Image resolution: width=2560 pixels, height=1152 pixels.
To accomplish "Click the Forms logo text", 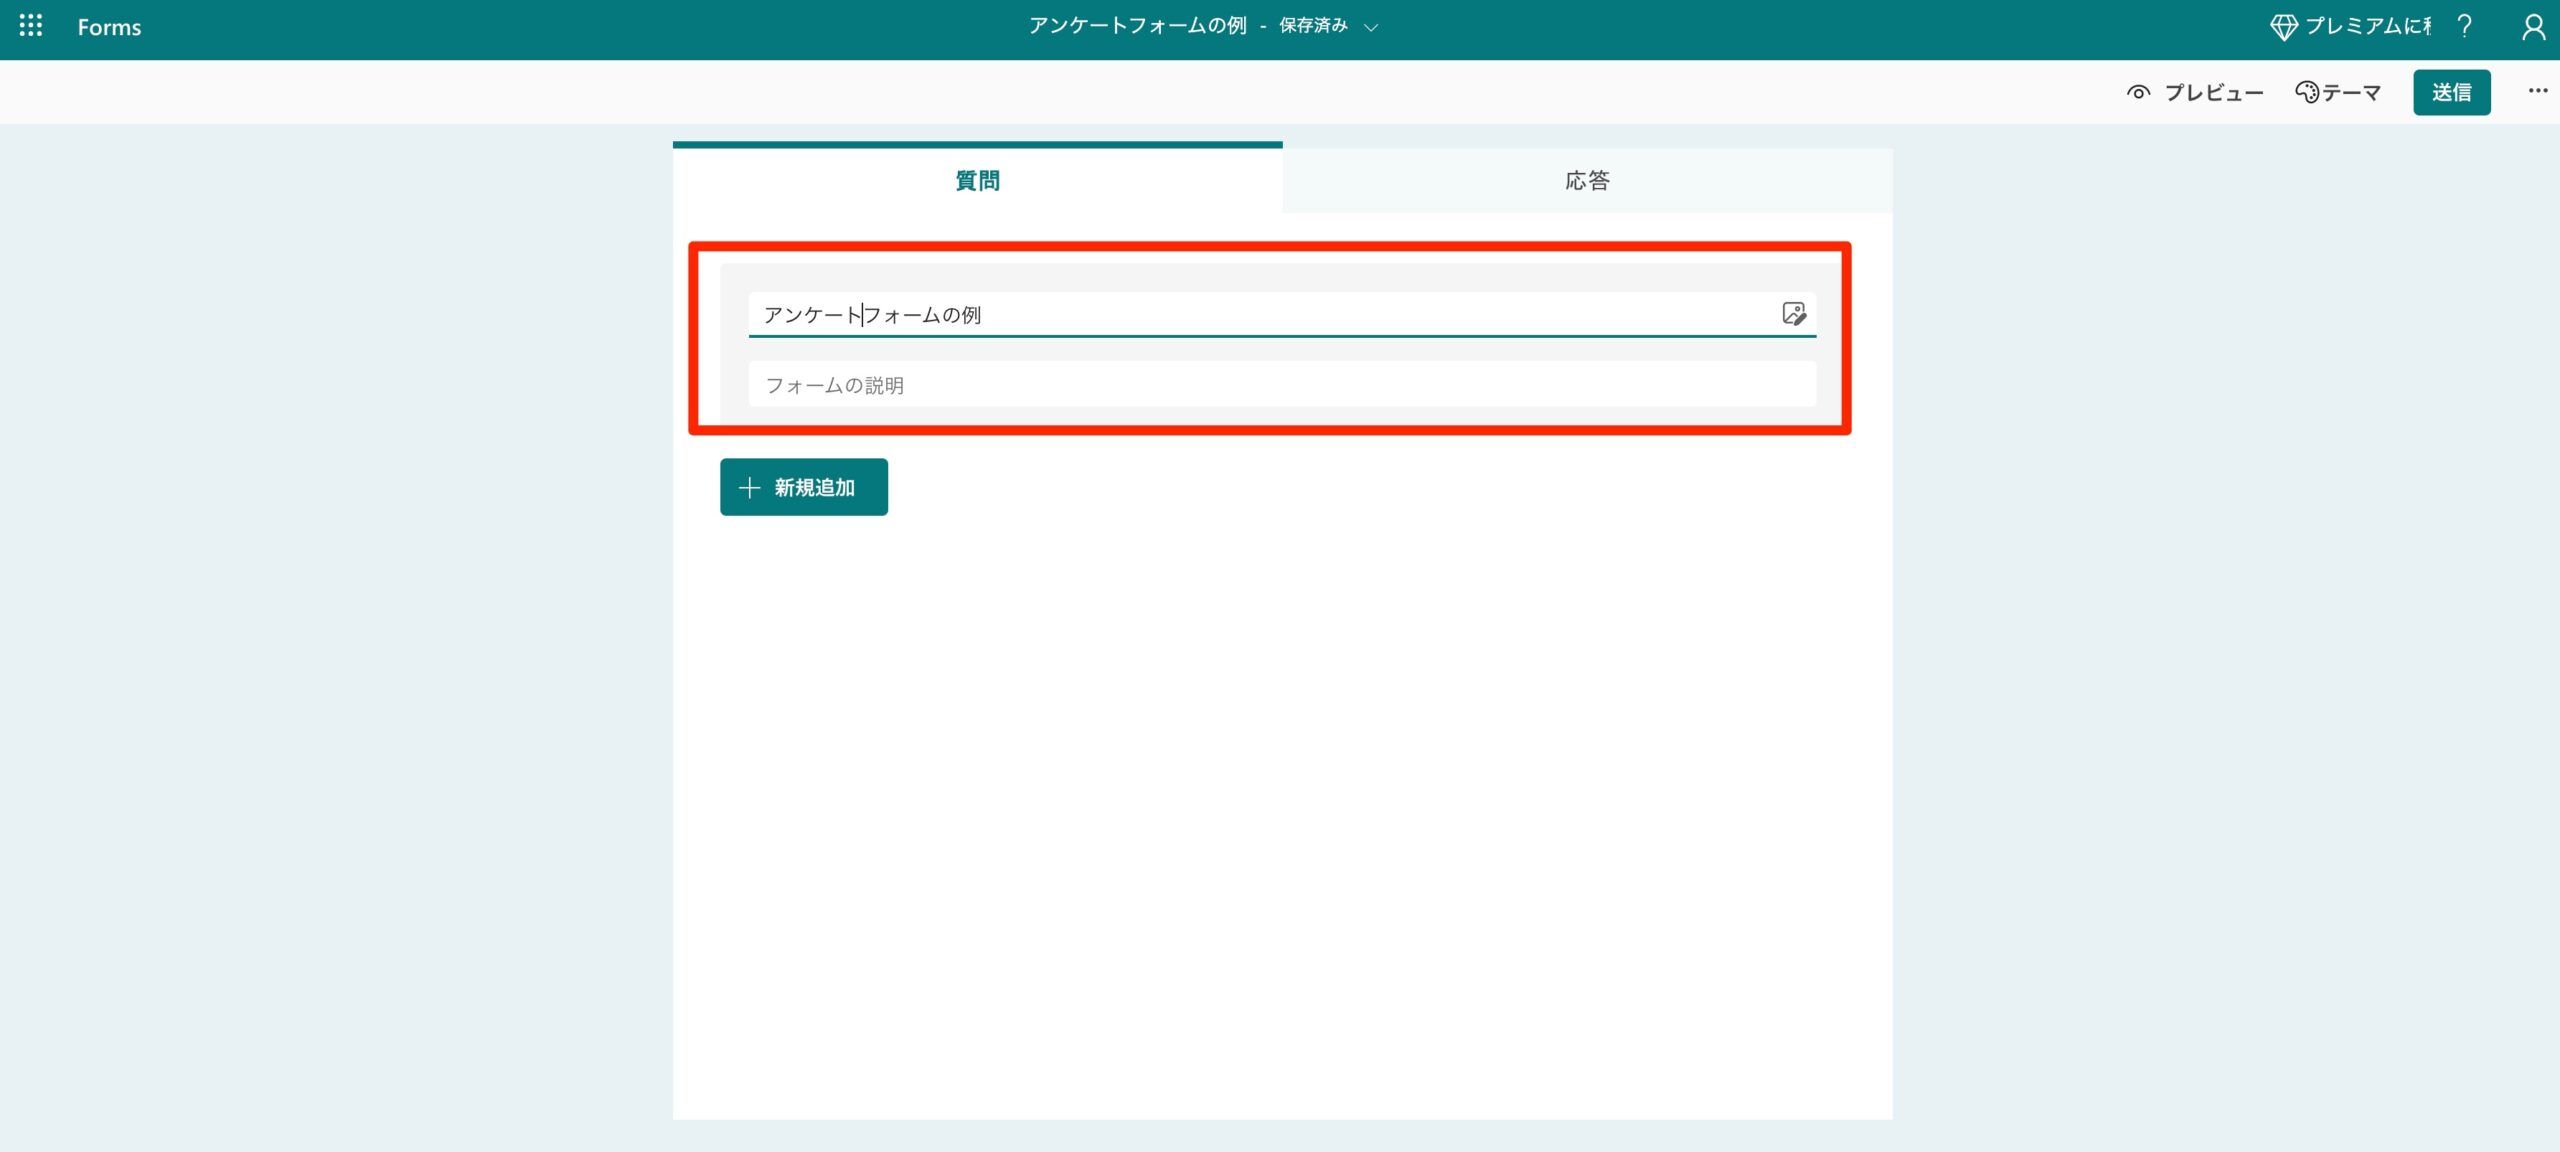I will [x=108, y=27].
